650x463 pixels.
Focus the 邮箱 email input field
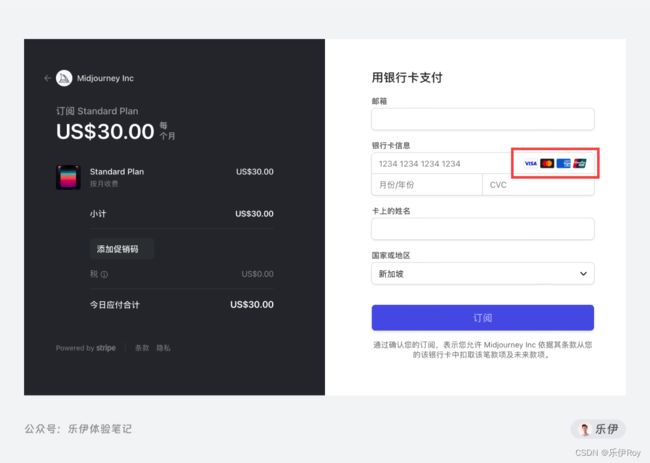(x=483, y=119)
